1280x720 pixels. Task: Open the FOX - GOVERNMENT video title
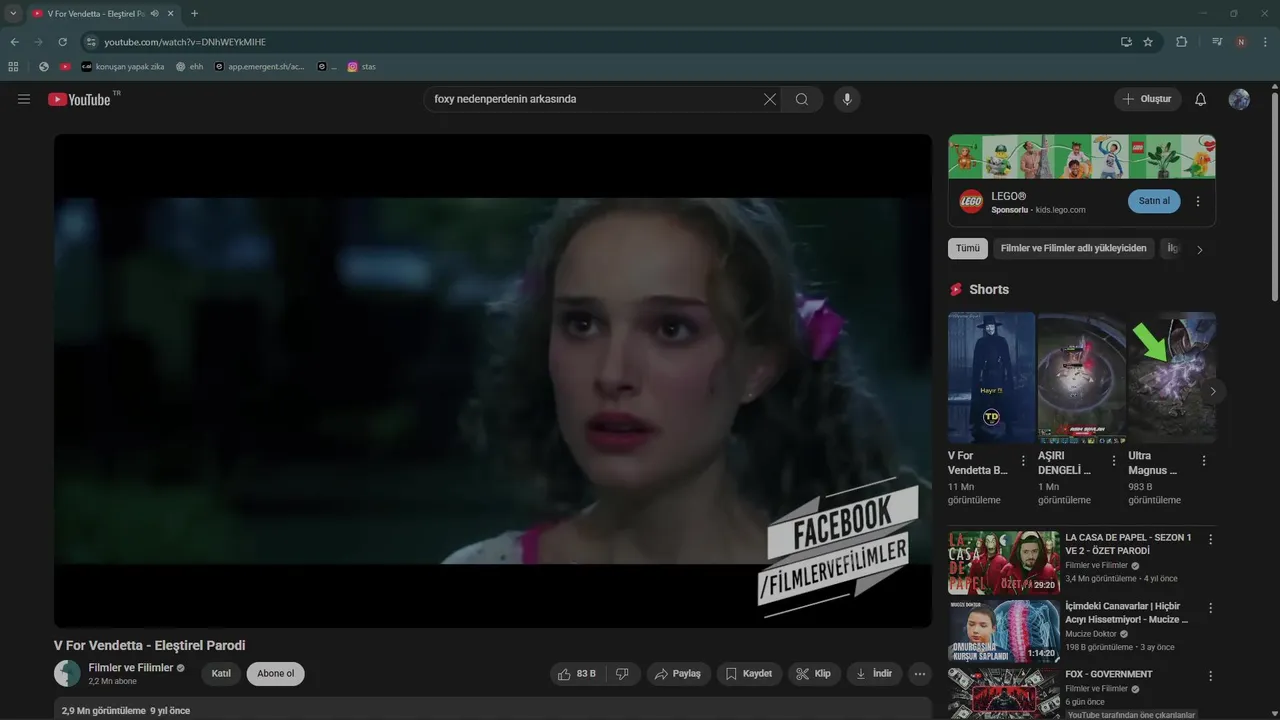[x=1109, y=674]
